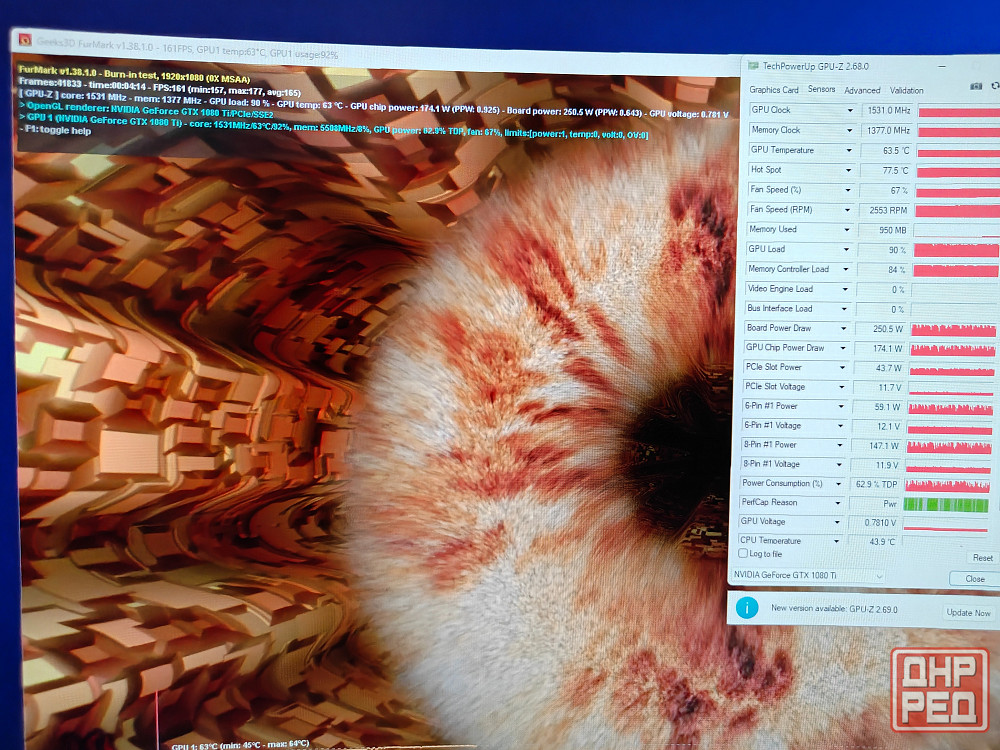Open the Advanced tab
The width and height of the screenshot is (1000, 750).
tap(862, 90)
